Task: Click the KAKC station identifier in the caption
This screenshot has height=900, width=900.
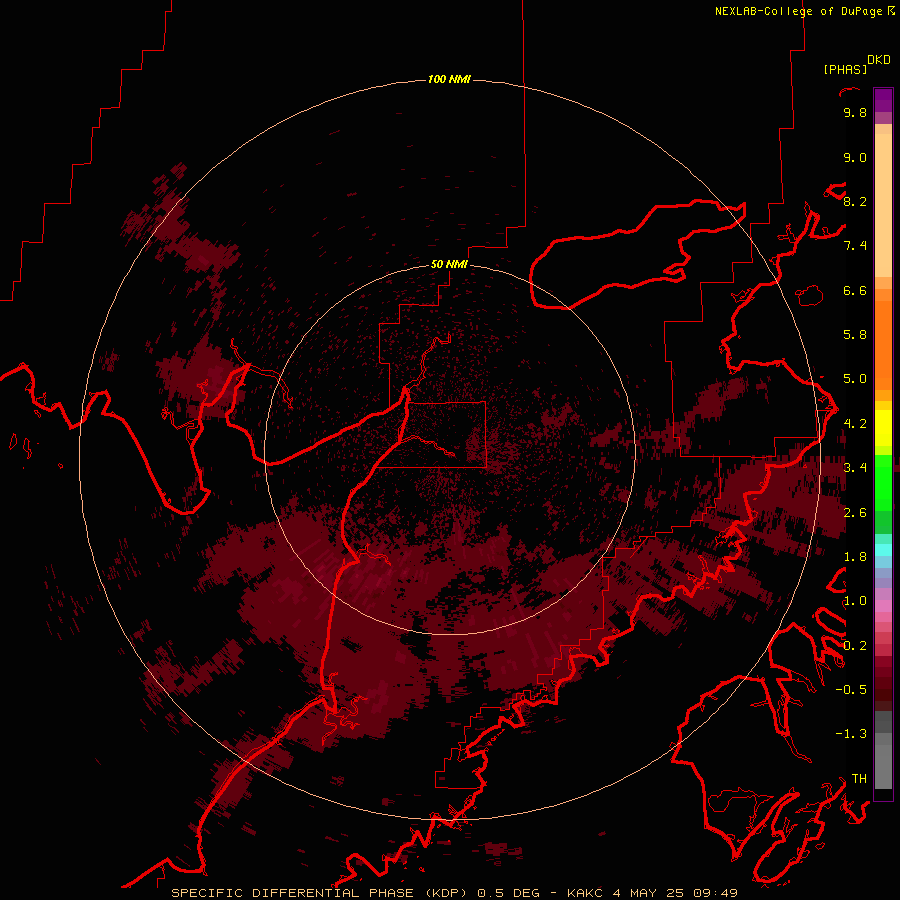Action: point(584,893)
